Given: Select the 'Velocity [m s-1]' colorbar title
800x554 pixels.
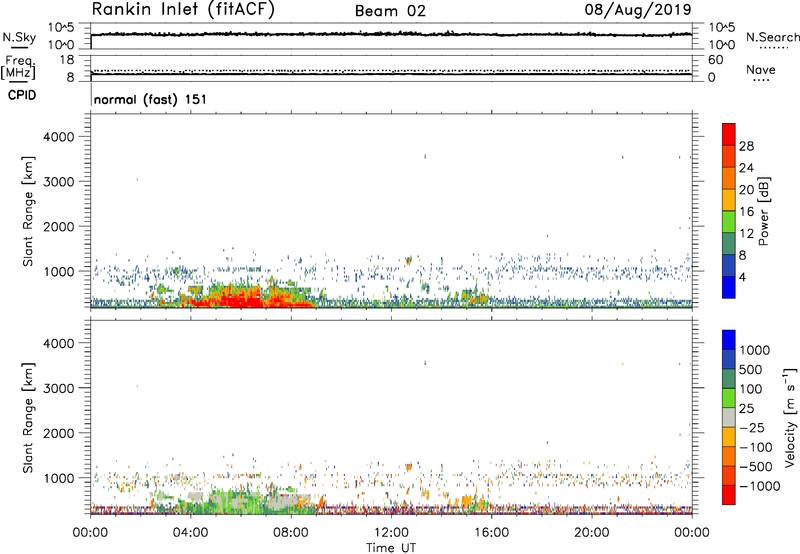Looking at the screenshot, I should 790,417.
